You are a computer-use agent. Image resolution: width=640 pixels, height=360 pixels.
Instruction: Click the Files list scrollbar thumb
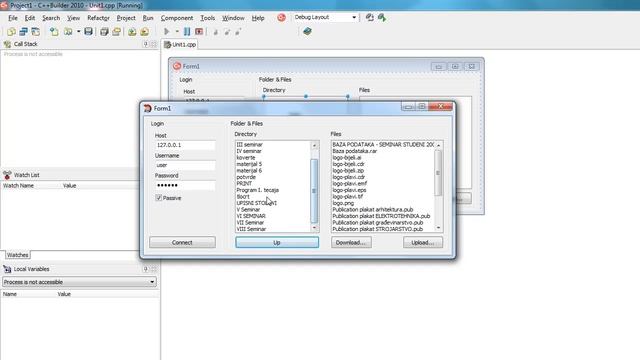[x=438, y=173]
